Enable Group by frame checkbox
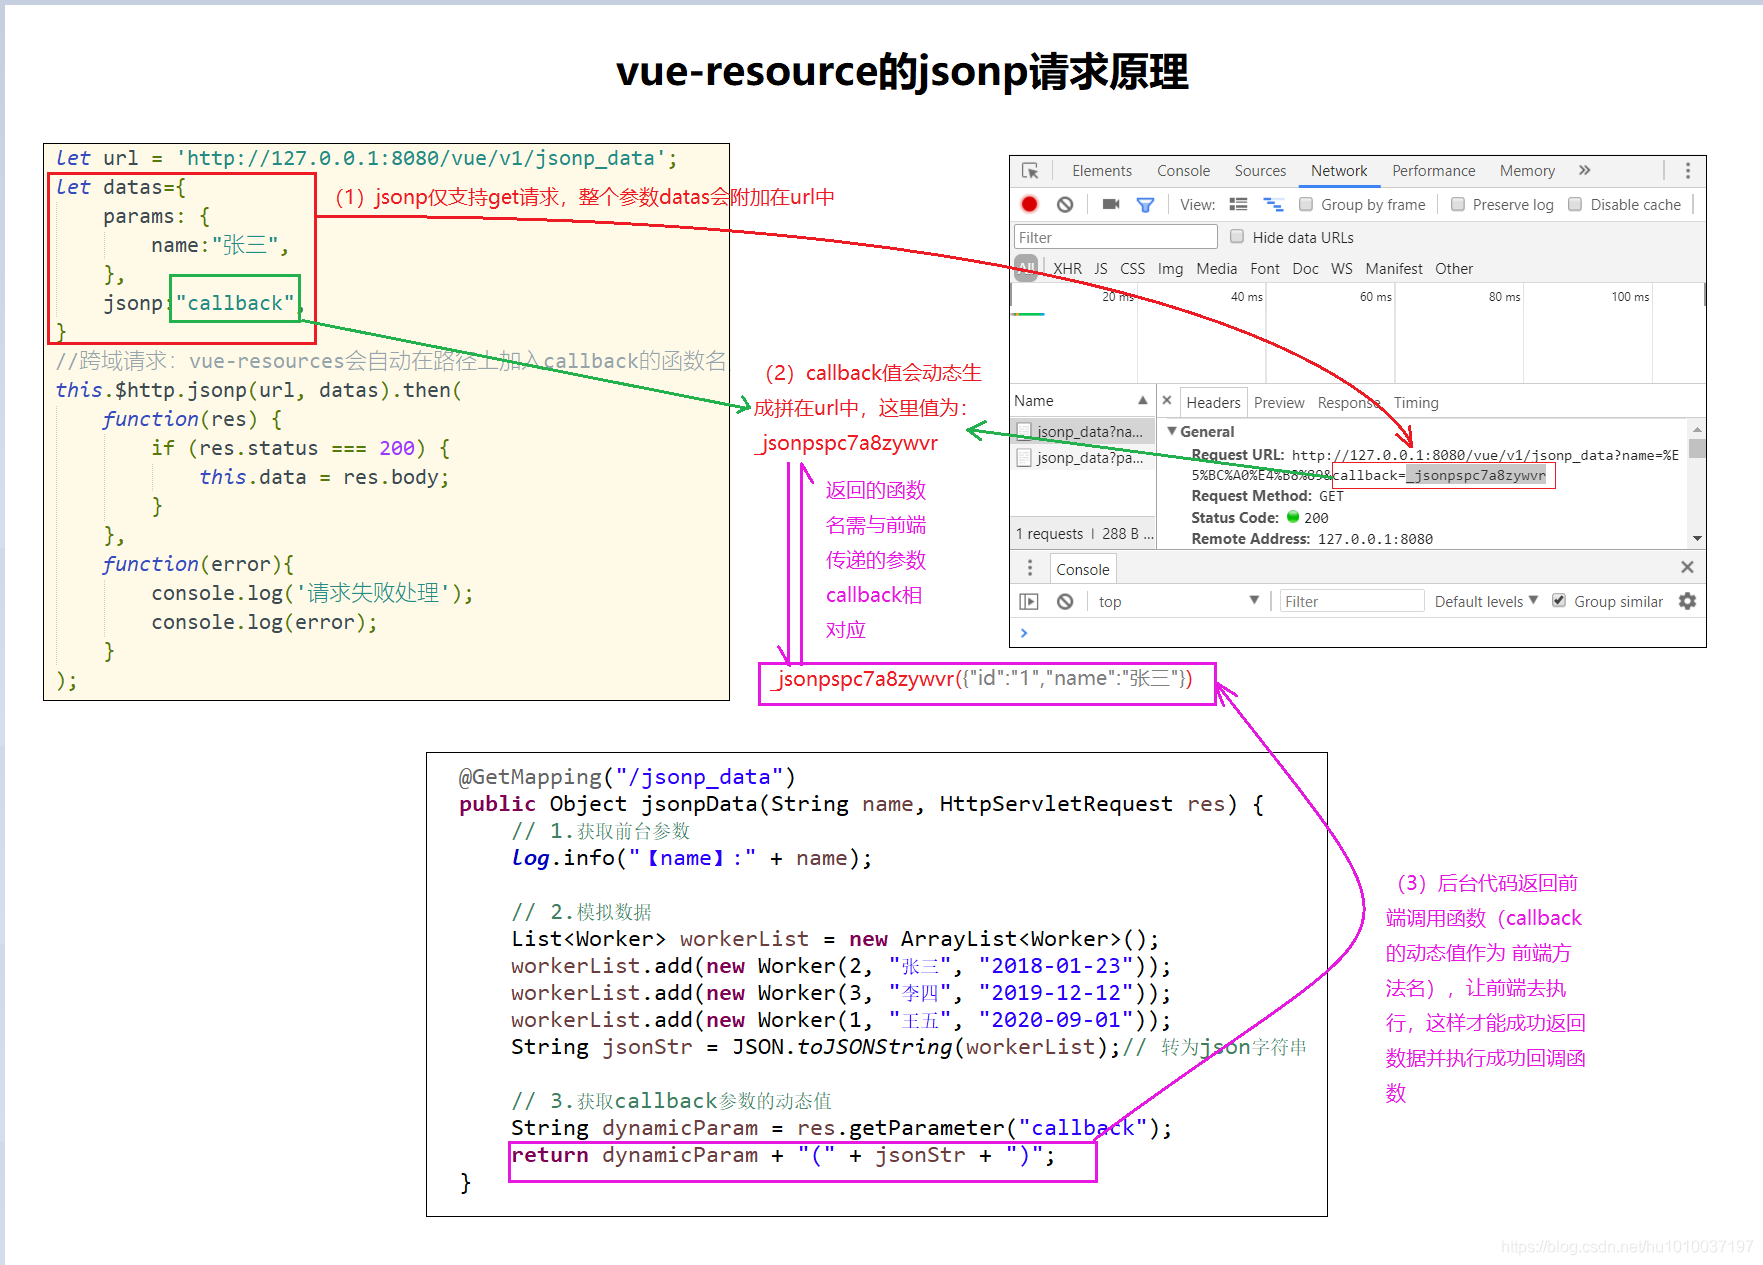This screenshot has width=1763, height=1265. [1306, 204]
